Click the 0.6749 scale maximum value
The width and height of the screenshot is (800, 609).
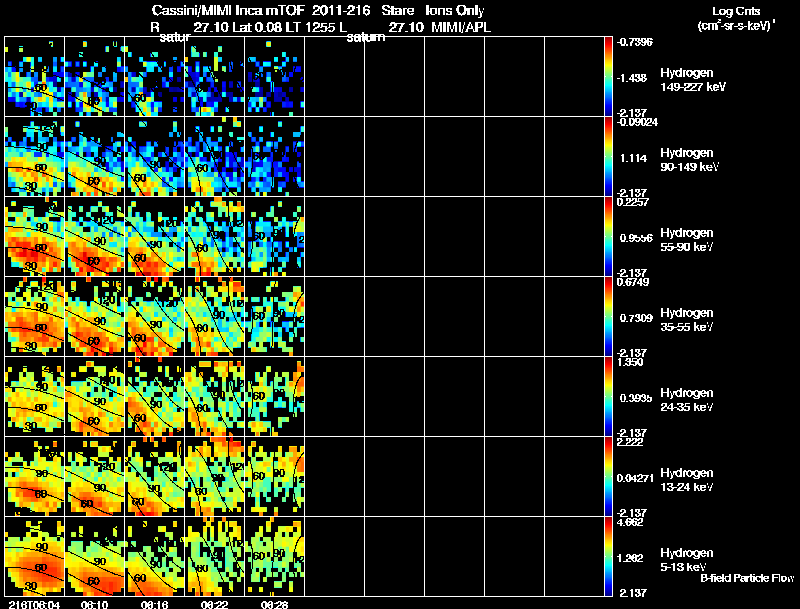coord(633,282)
